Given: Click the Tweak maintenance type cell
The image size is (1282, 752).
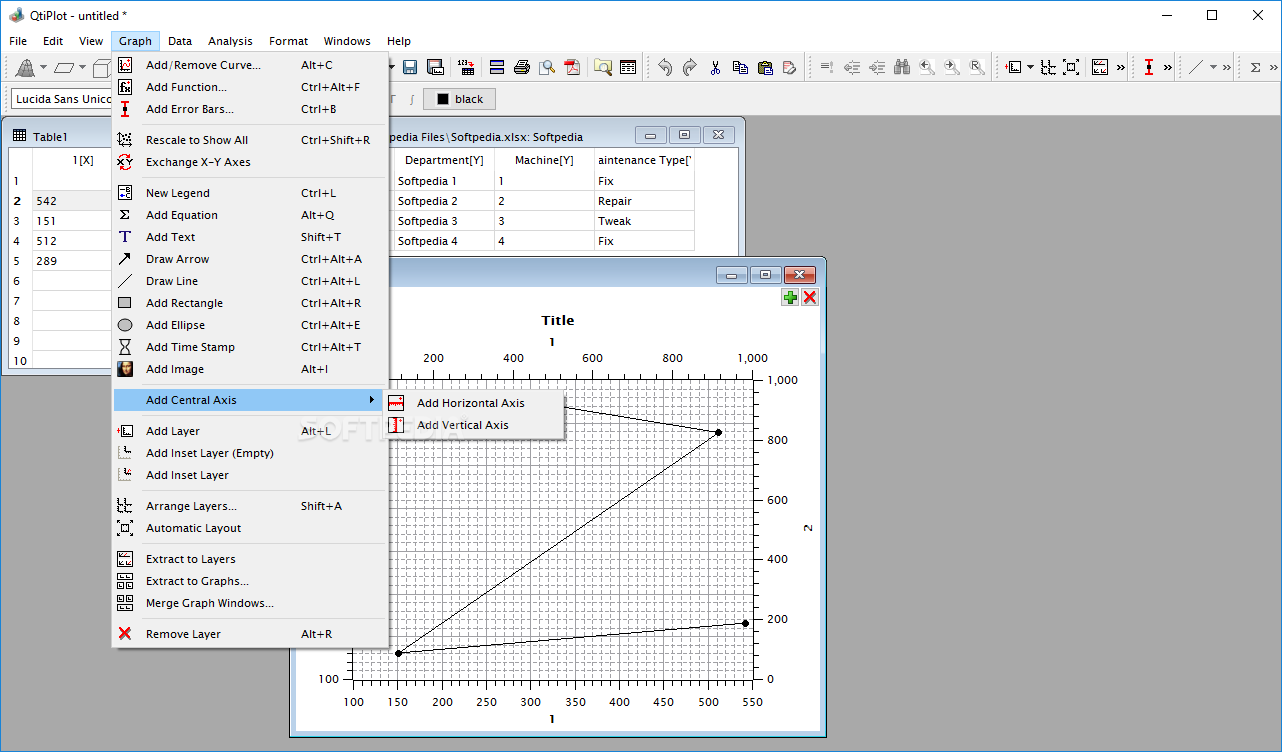Looking at the screenshot, I should 644,221.
